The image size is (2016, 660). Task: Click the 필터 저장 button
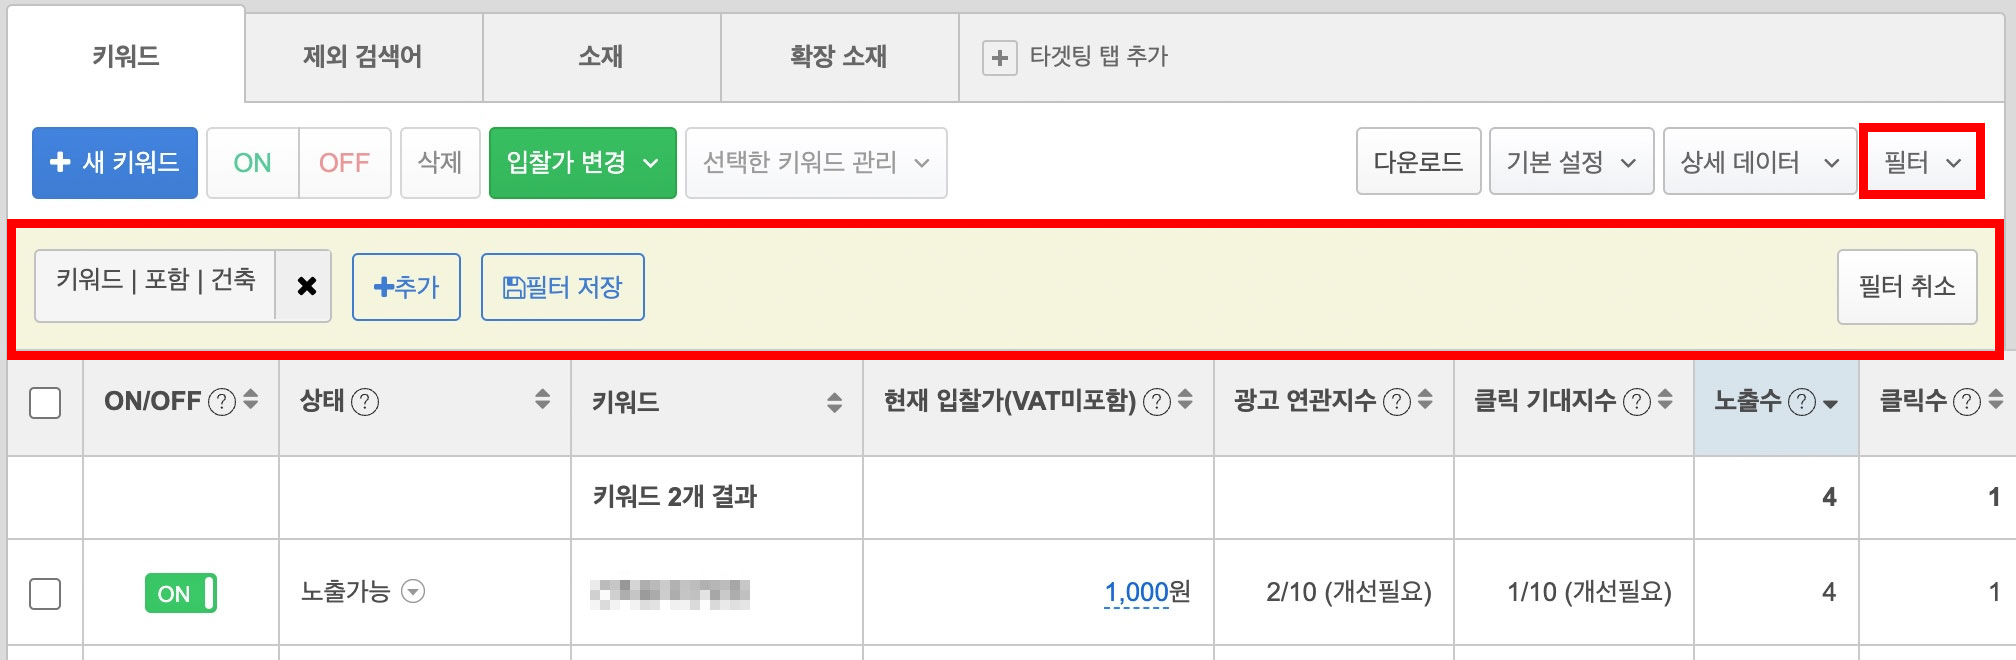click(x=562, y=288)
